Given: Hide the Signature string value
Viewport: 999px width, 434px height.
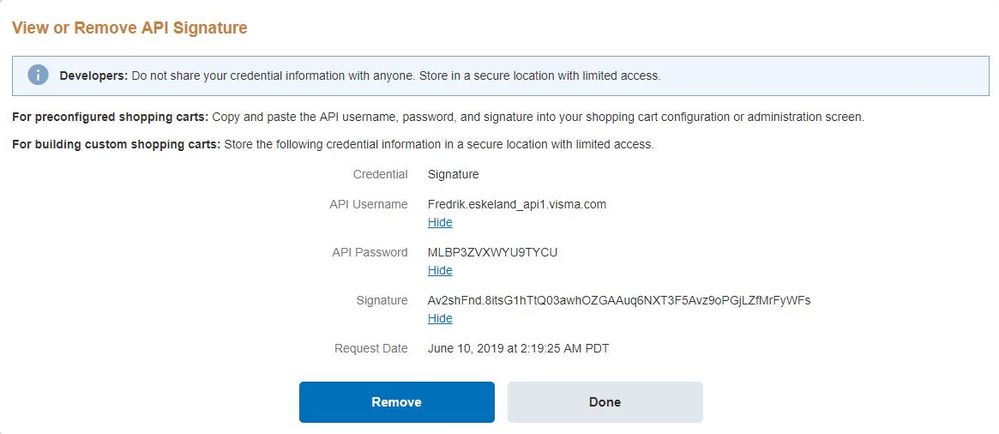Looking at the screenshot, I should (440, 318).
